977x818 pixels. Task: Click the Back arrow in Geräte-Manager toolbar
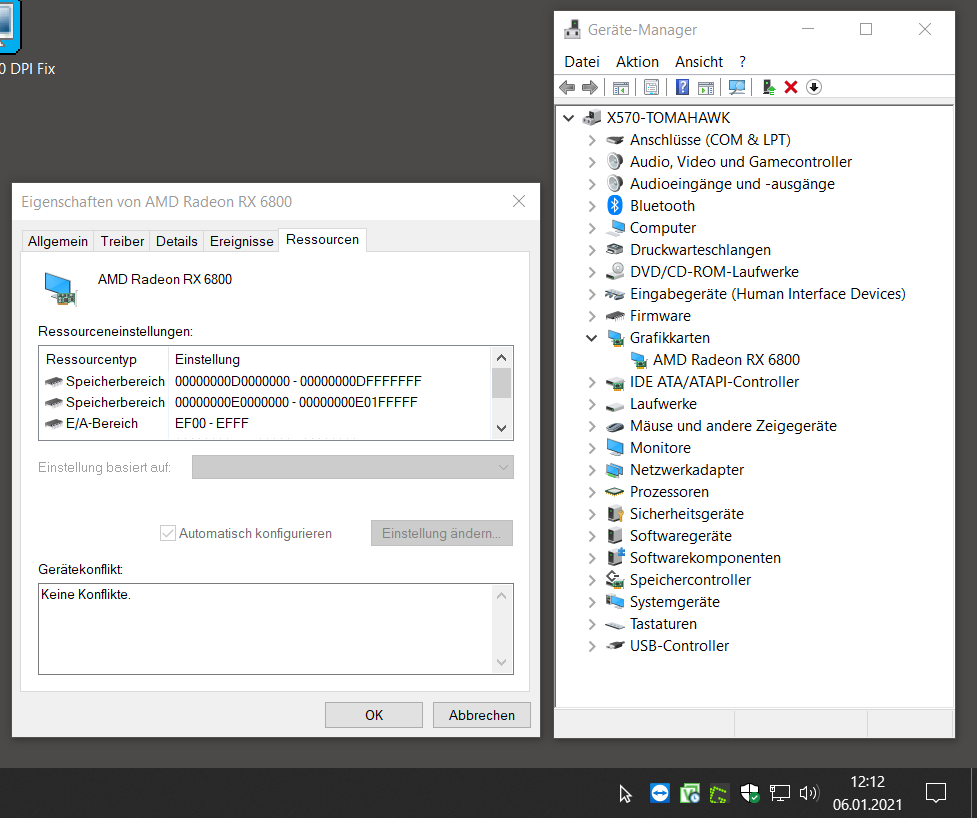click(567, 87)
